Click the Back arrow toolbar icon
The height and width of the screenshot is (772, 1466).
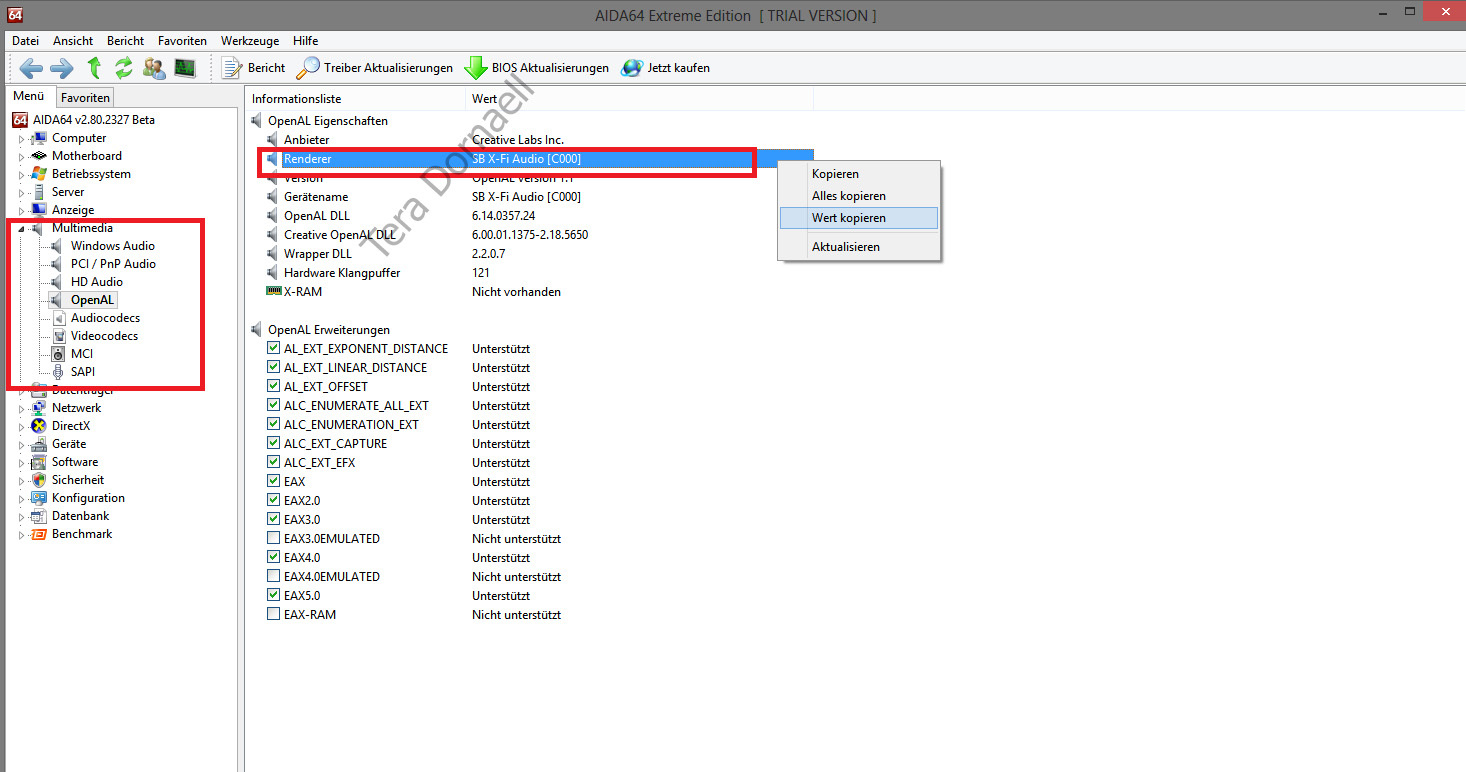32,68
